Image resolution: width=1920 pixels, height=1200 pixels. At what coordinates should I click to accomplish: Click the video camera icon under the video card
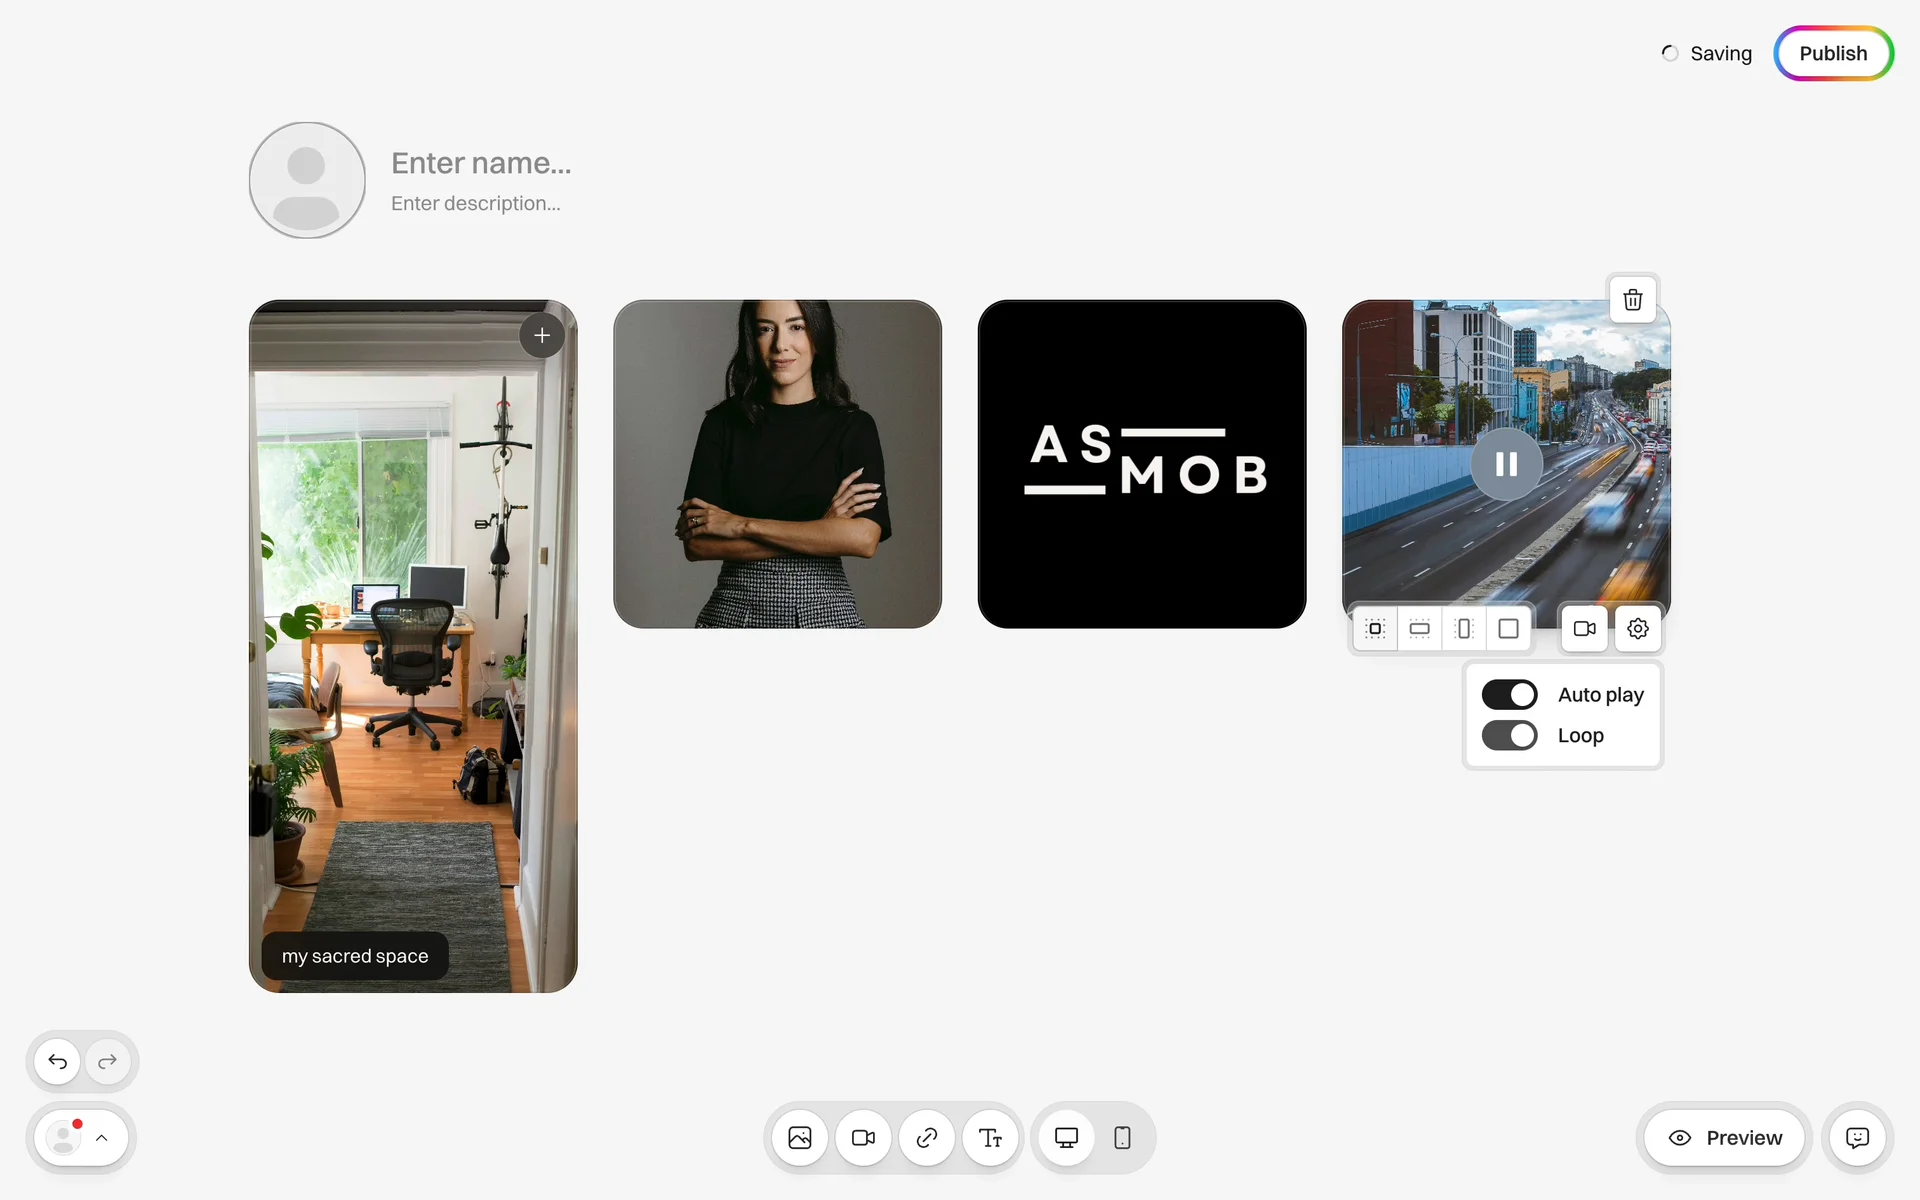pos(1585,628)
